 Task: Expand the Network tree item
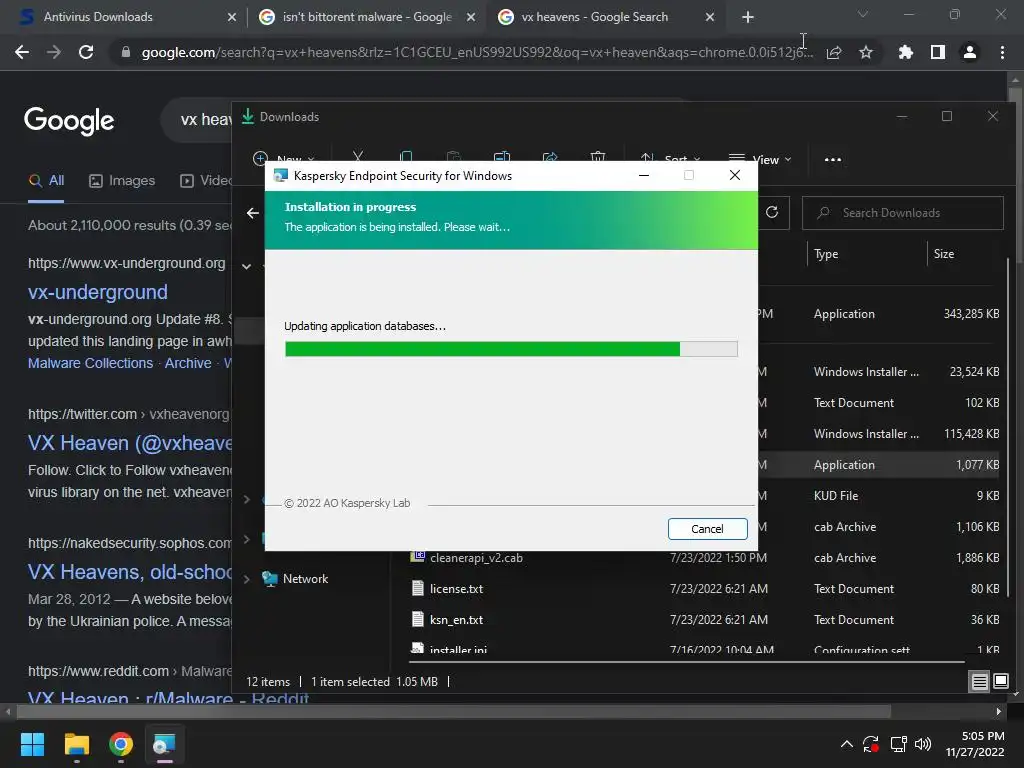[x=246, y=579]
